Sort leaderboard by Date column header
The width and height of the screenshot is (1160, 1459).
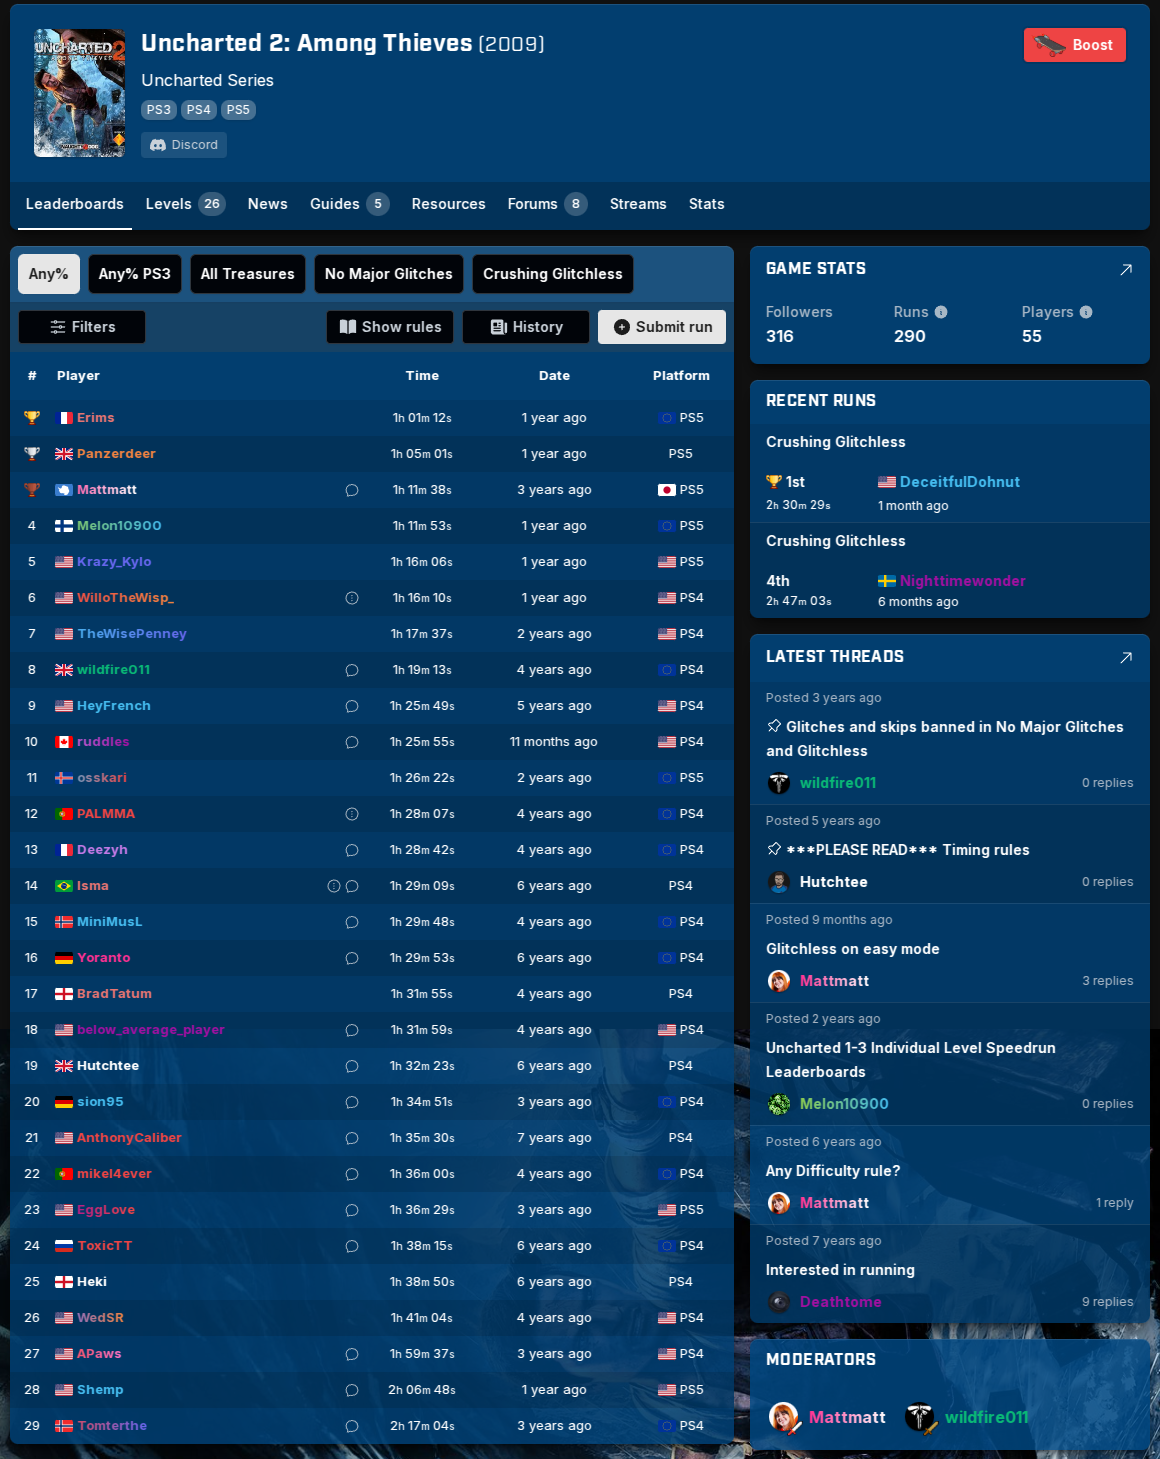[554, 376]
